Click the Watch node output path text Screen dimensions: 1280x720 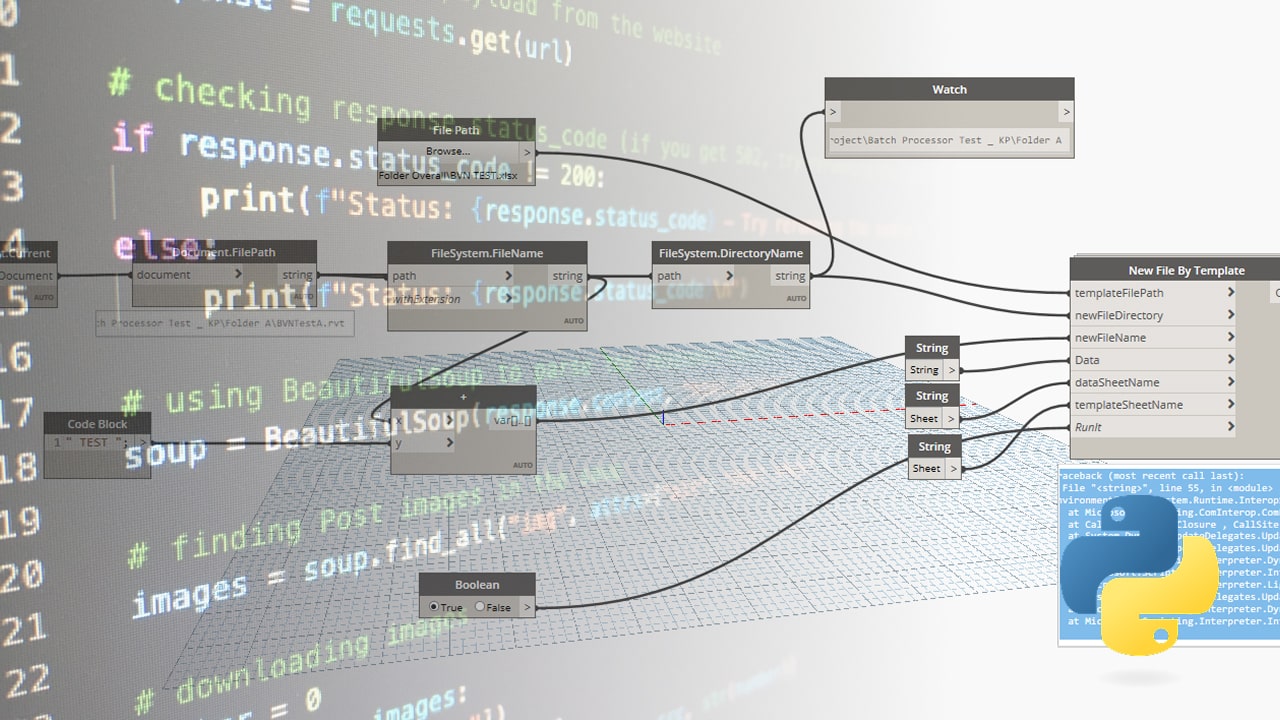pos(948,141)
